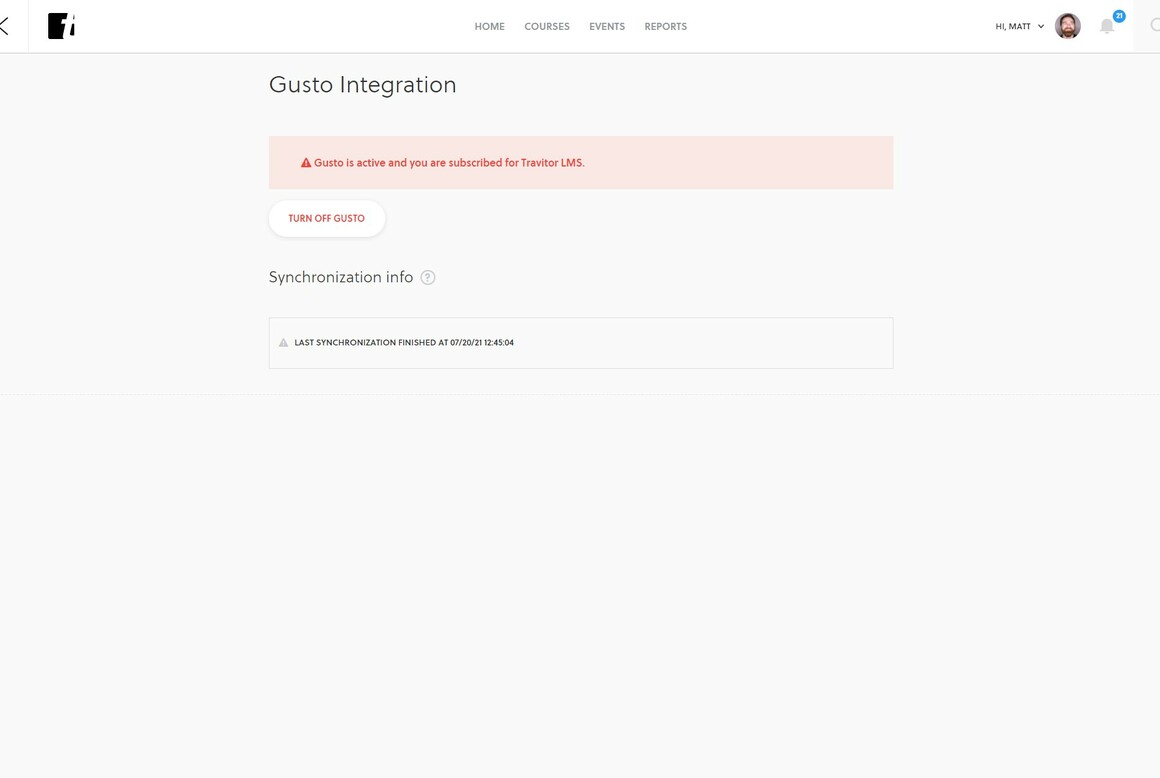
Task: Click the search magnifier icon
Action: click(x=1155, y=26)
